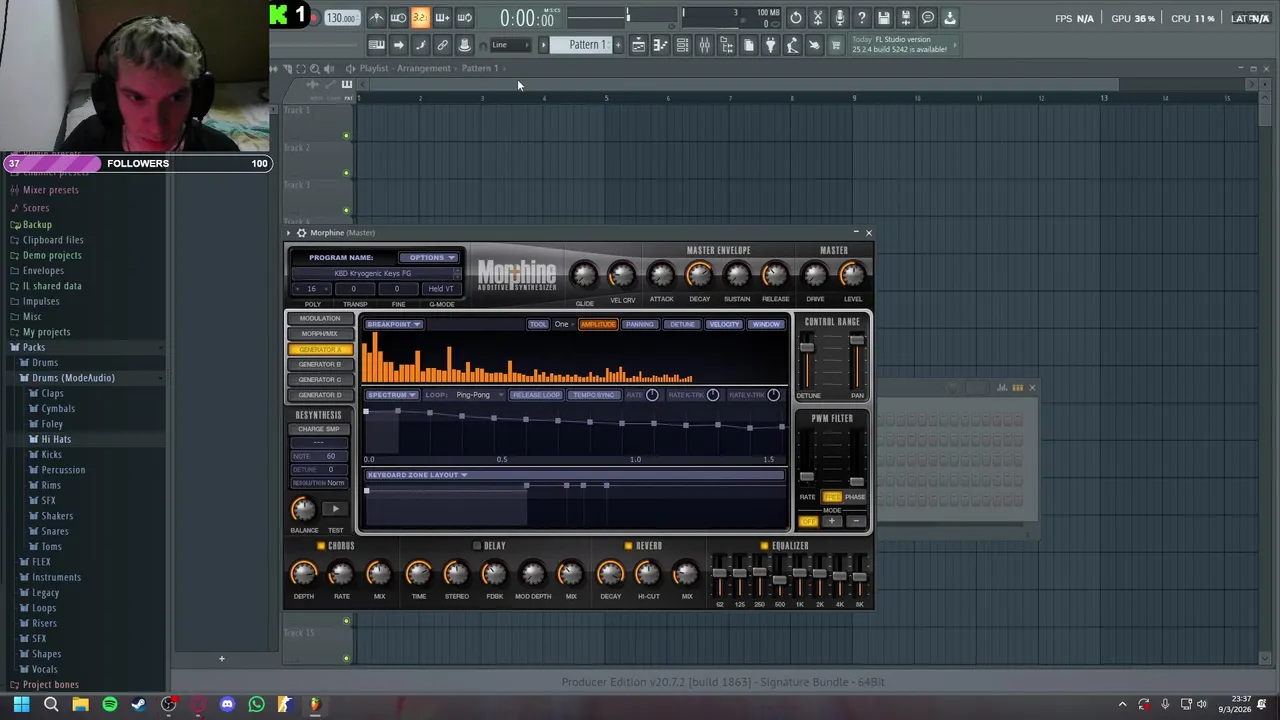Enable the DELAY effect LED
Screen dimensions: 1280x720
click(477, 546)
